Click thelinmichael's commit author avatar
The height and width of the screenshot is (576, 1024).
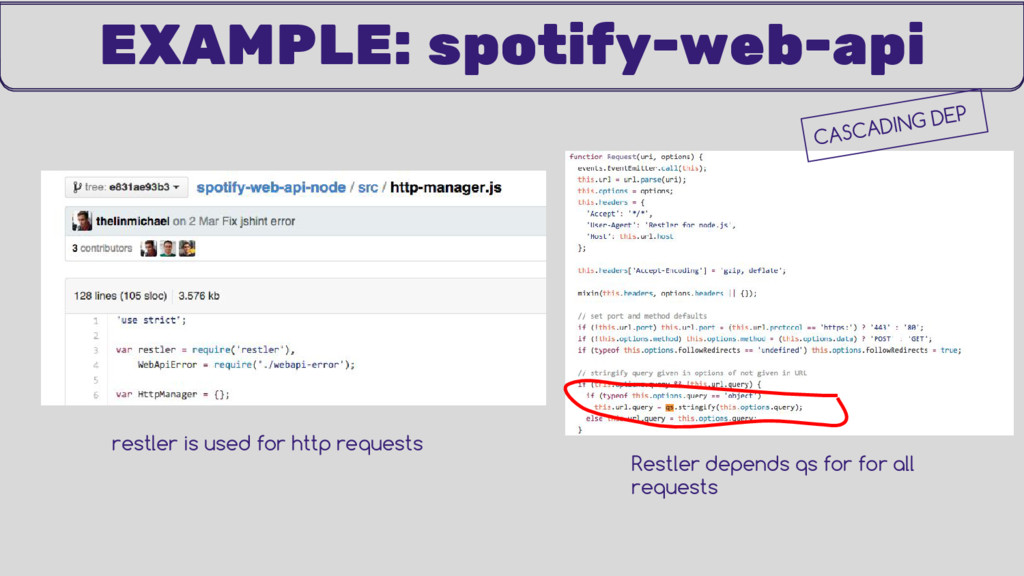(82, 221)
